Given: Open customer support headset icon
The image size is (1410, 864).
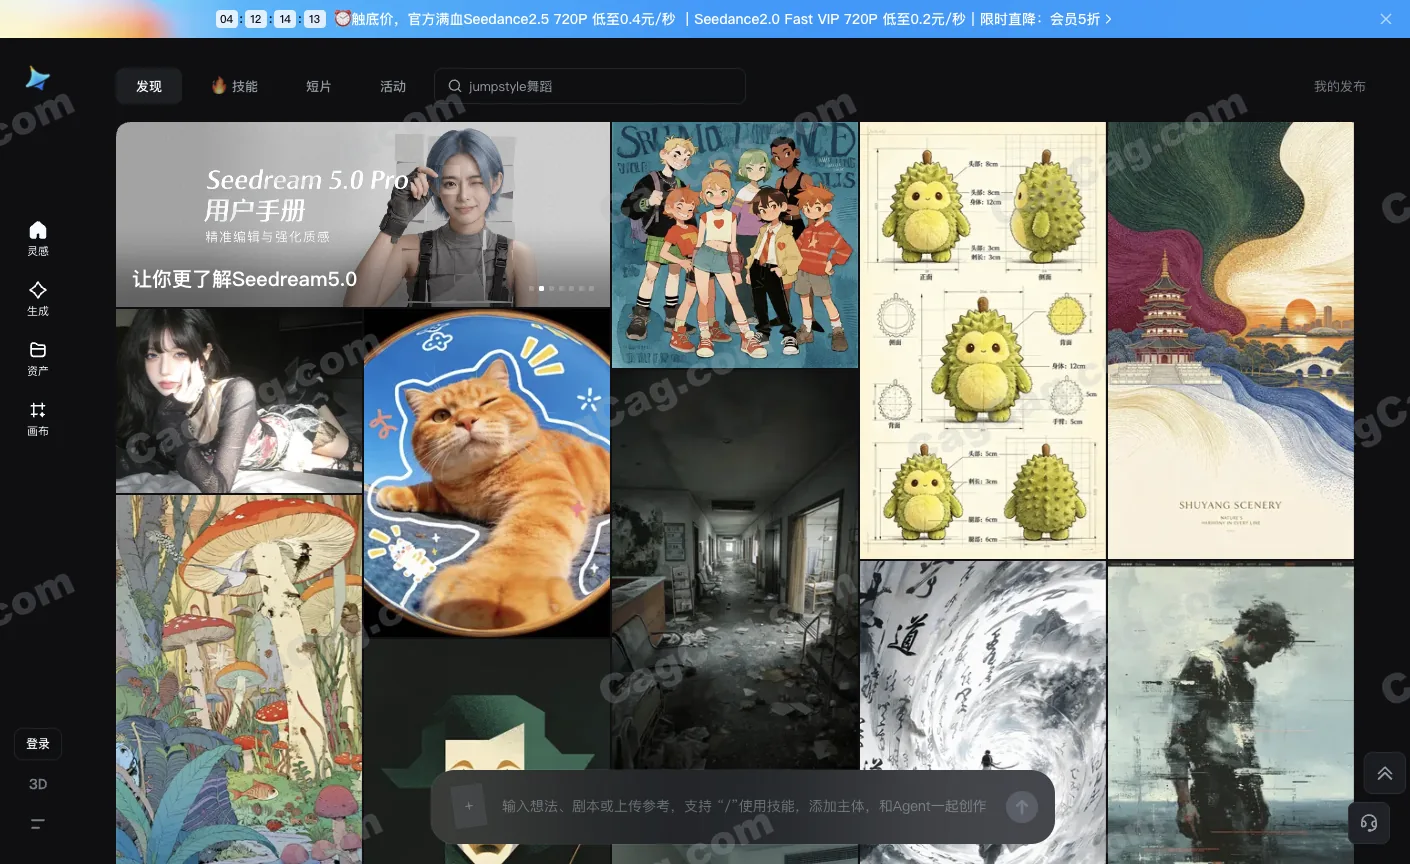Looking at the screenshot, I should (x=1369, y=823).
